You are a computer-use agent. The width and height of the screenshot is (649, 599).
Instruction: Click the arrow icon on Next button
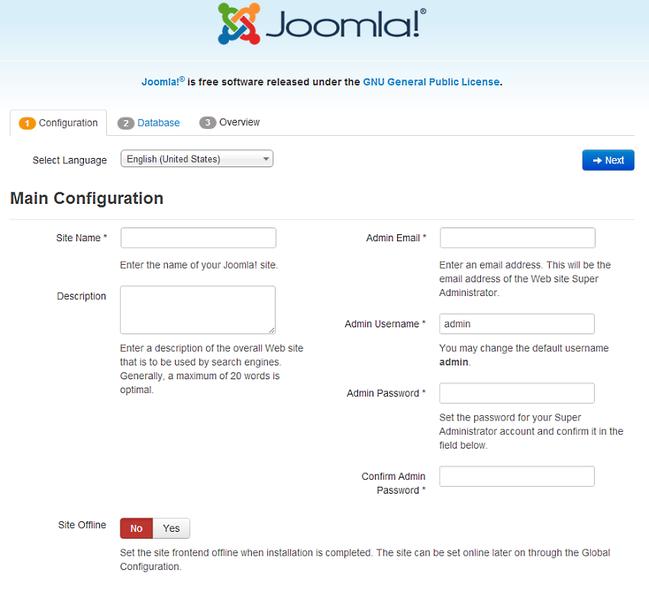597,160
